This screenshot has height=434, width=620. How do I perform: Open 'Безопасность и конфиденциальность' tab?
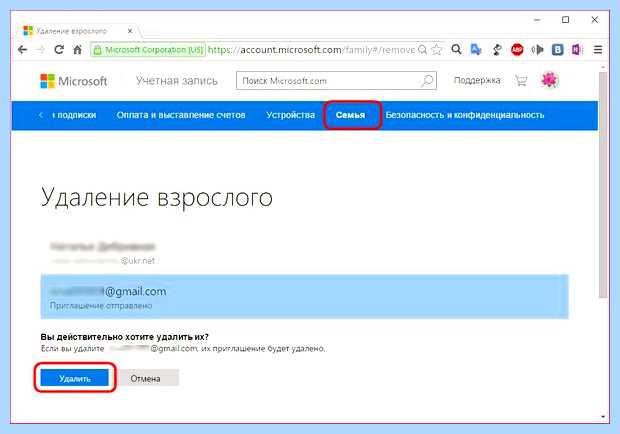pos(465,115)
